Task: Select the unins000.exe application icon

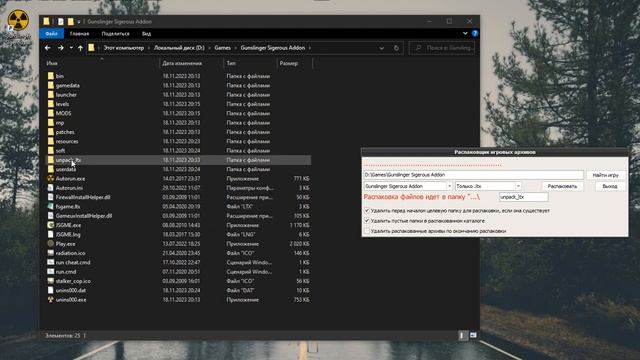Action: pyautogui.click(x=51, y=300)
